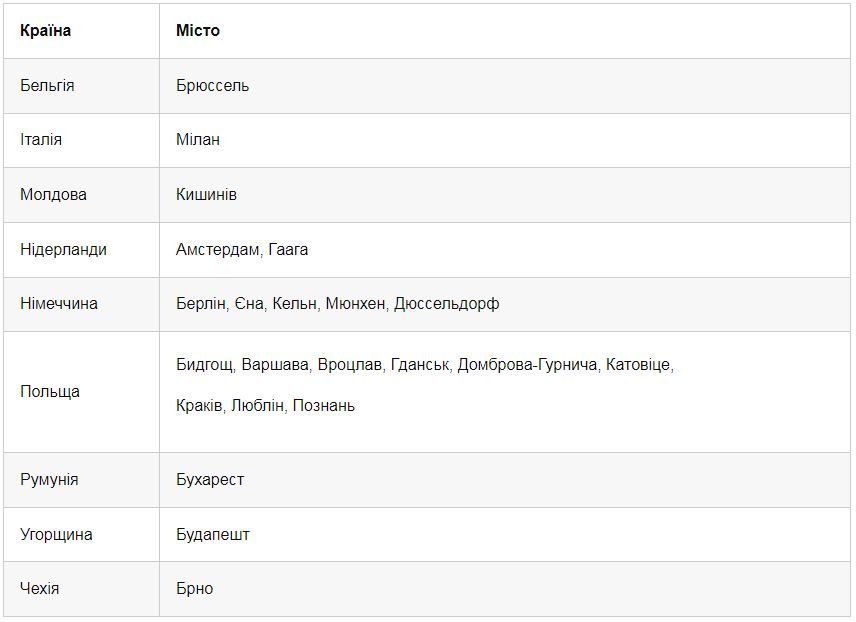Select the "Бельгія" country cell
The image size is (856, 622).
[x=47, y=86]
